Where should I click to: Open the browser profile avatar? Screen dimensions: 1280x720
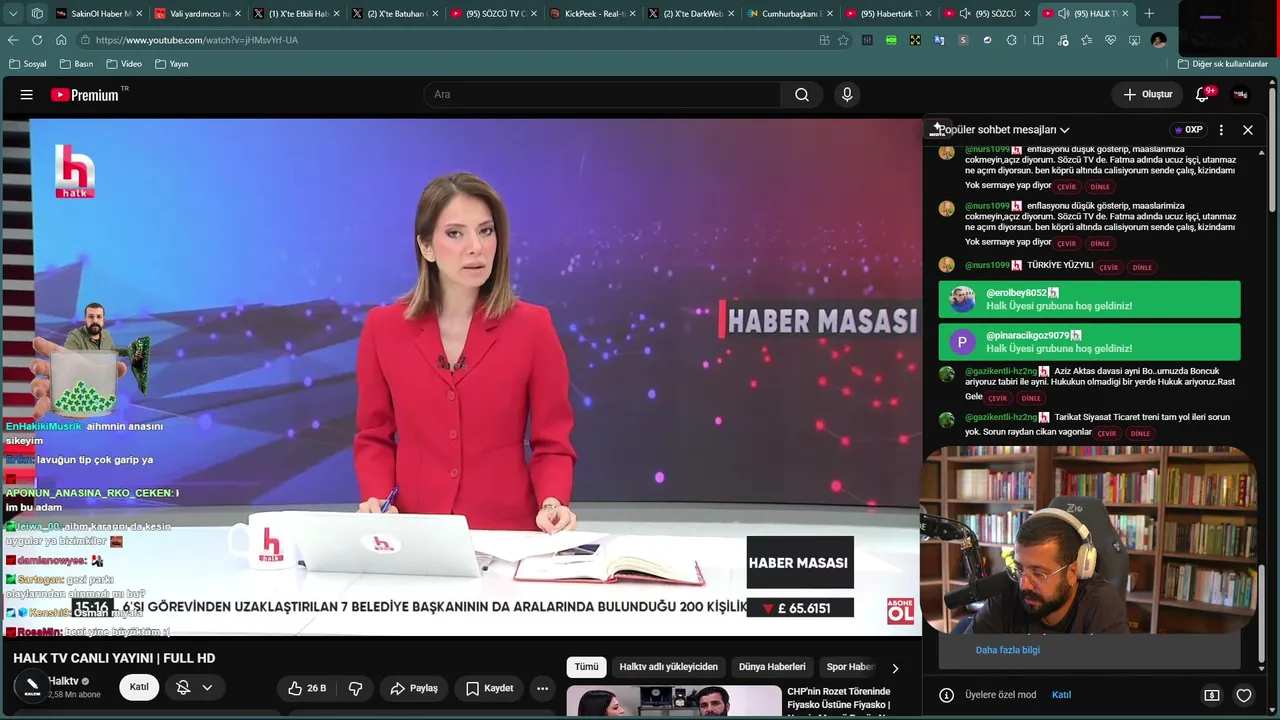pyautogui.click(x=1159, y=40)
